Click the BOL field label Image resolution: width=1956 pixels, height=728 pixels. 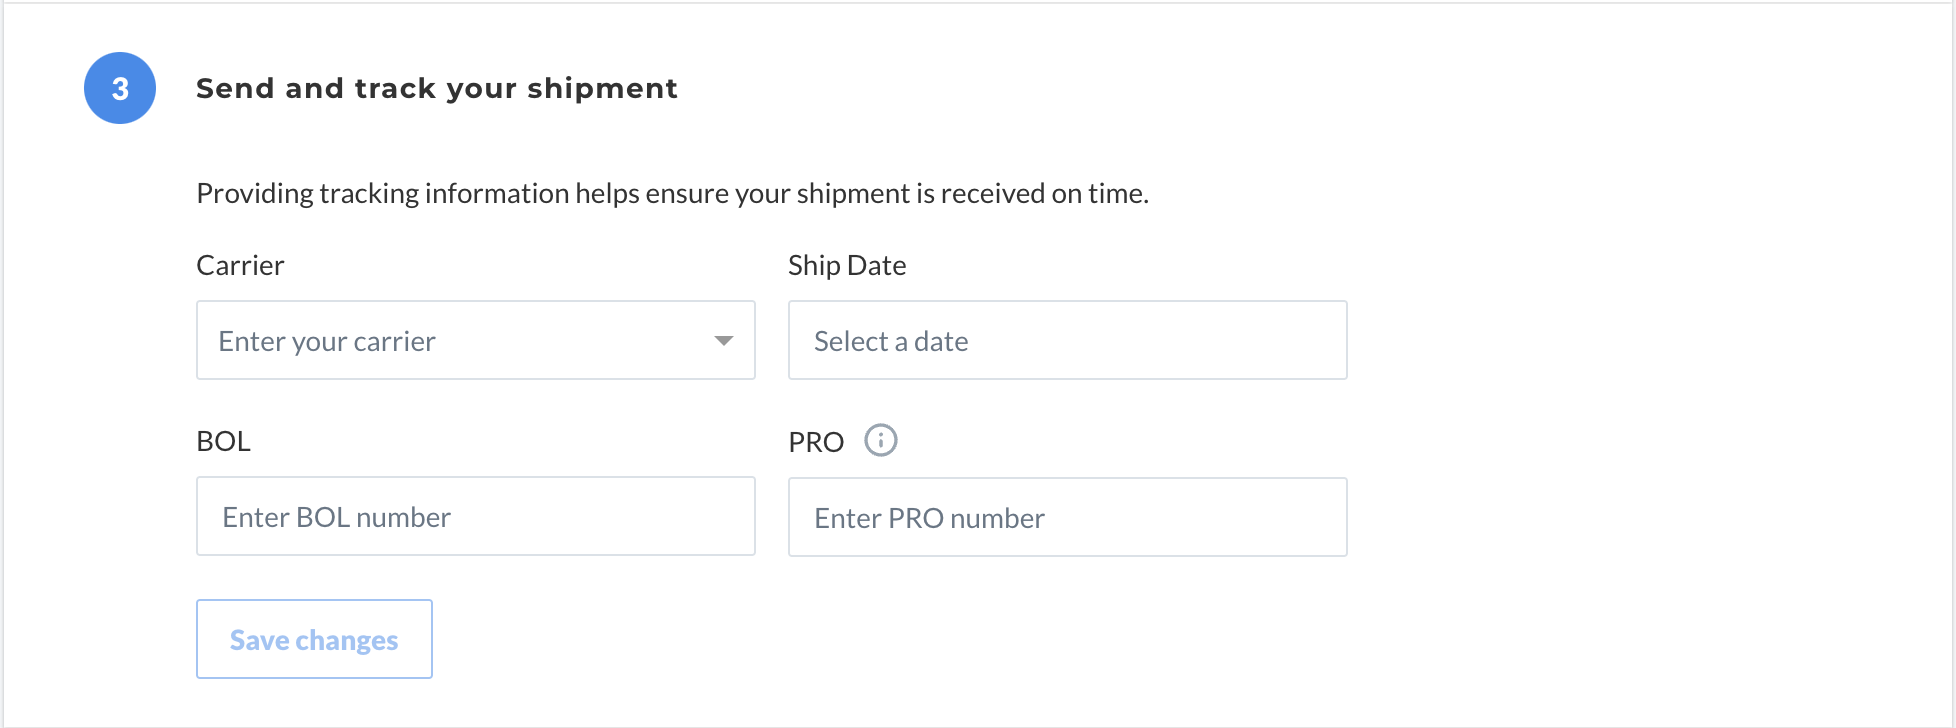224,441
